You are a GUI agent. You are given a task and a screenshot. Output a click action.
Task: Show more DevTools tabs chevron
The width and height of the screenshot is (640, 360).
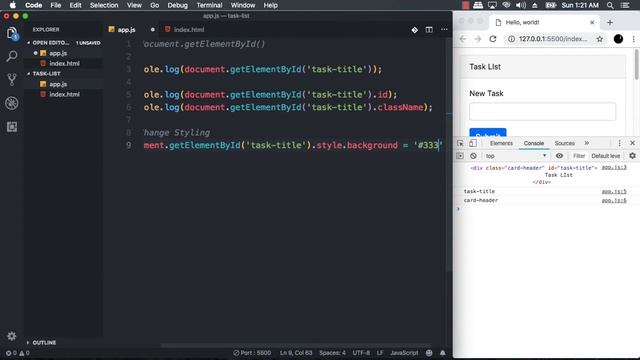point(587,143)
